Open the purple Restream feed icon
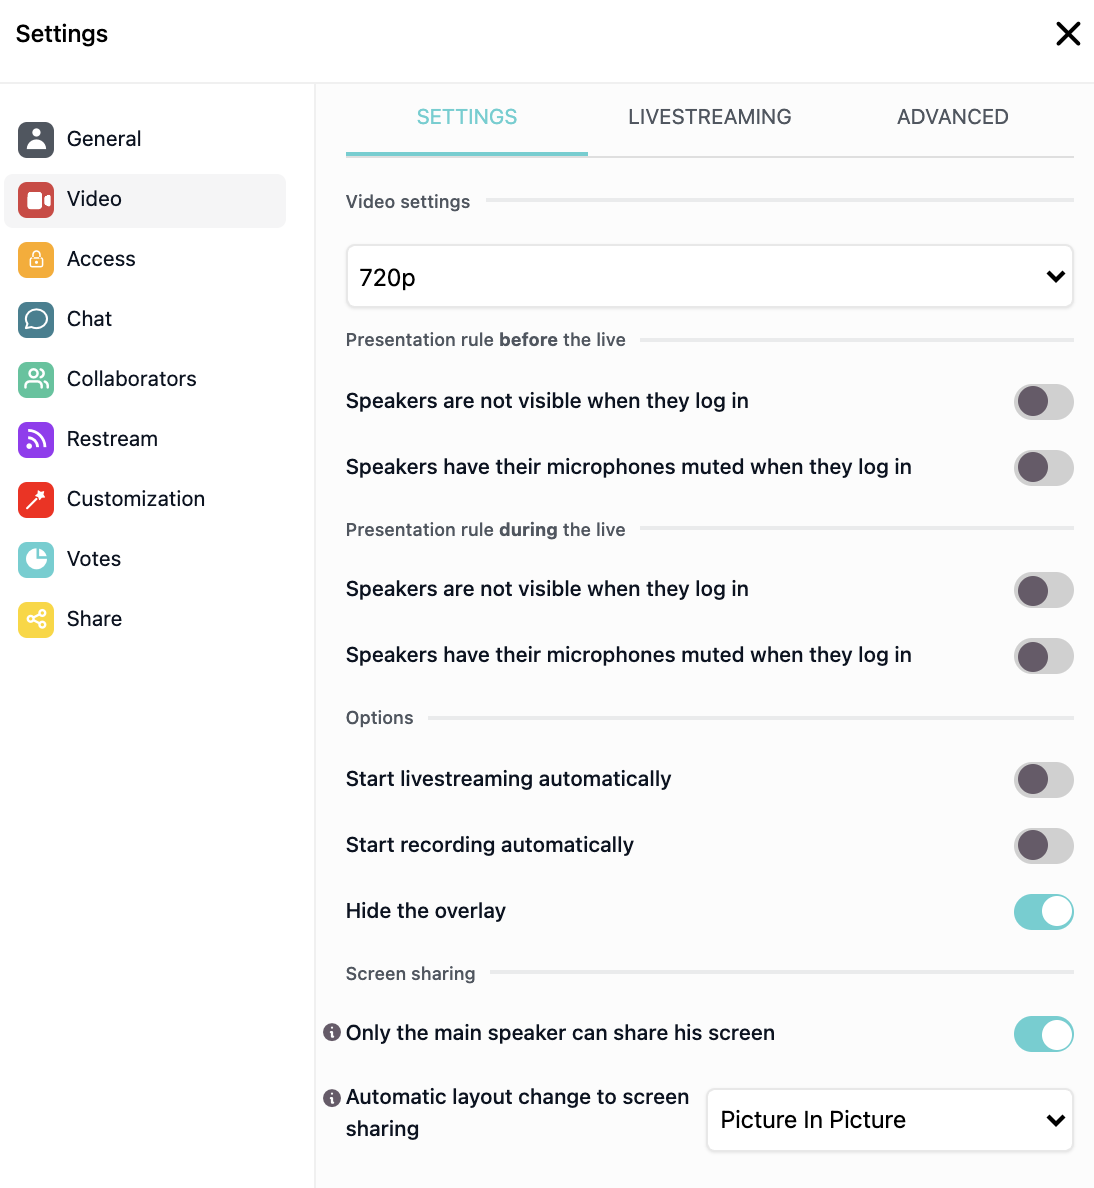This screenshot has width=1094, height=1188. pos(36,439)
